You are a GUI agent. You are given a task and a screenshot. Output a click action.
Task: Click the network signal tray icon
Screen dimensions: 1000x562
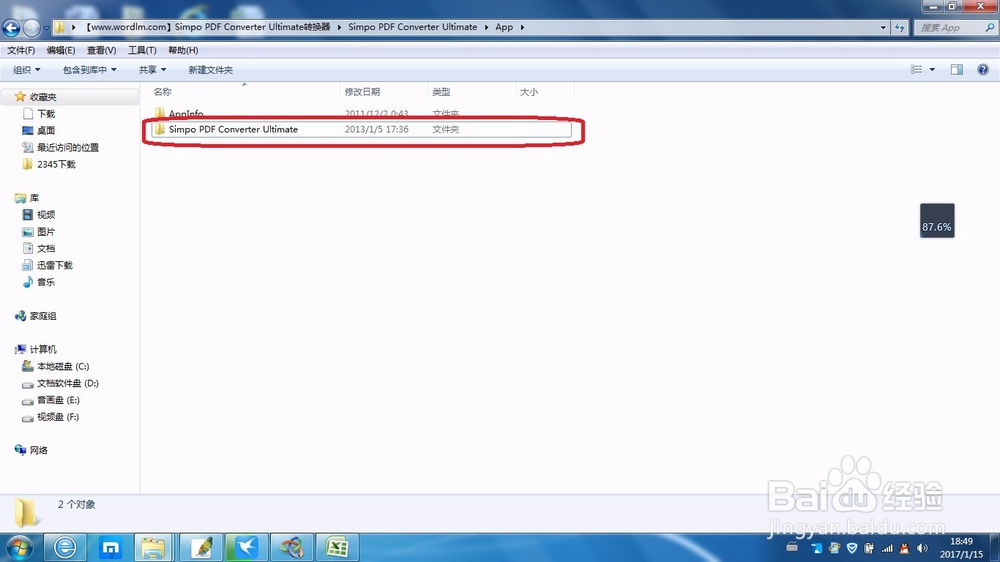pyautogui.click(x=887, y=548)
